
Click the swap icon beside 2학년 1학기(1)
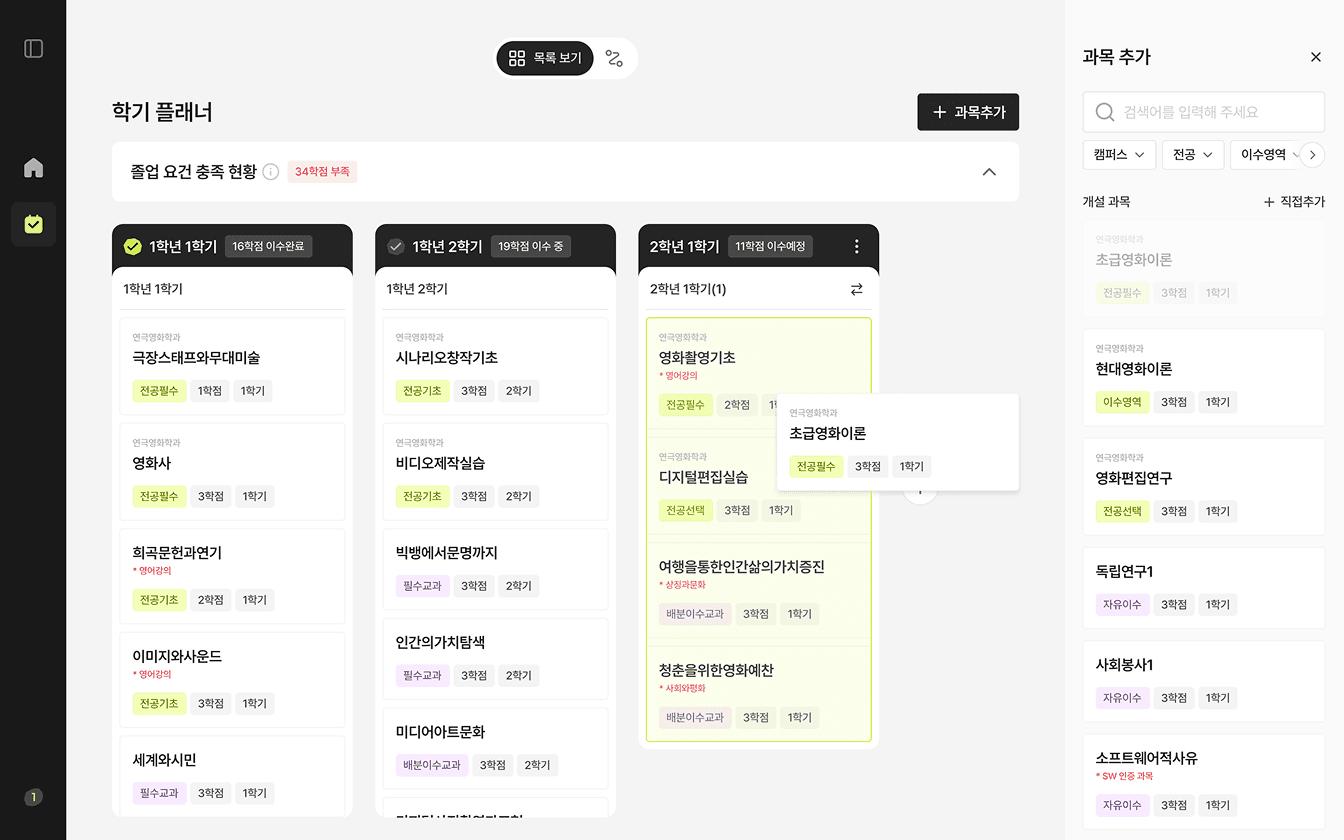[856, 289]
